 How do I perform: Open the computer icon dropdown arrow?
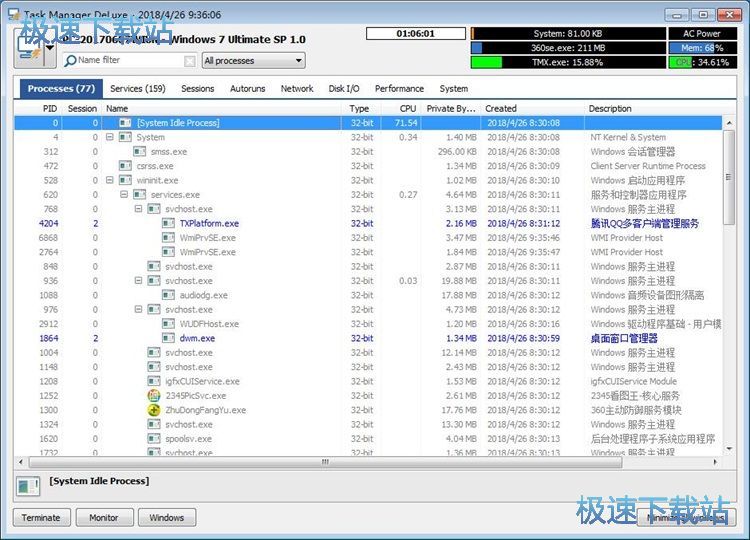50,48
